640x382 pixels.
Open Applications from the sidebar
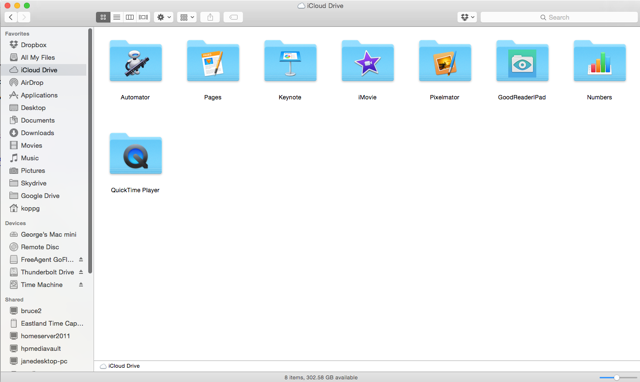(44, 96)
